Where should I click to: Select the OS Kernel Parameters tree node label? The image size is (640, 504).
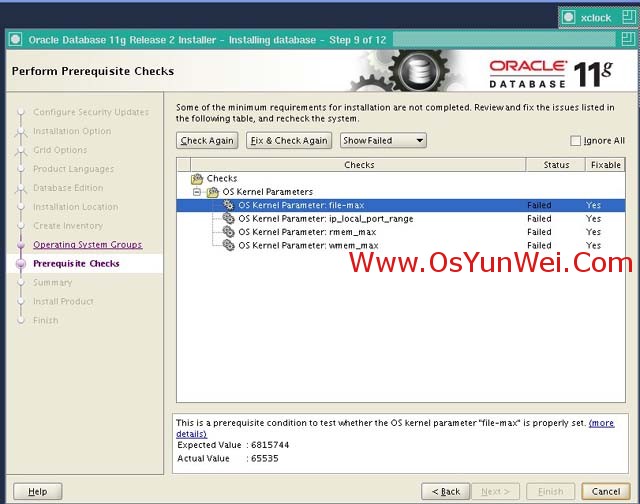tap(267, 192)
